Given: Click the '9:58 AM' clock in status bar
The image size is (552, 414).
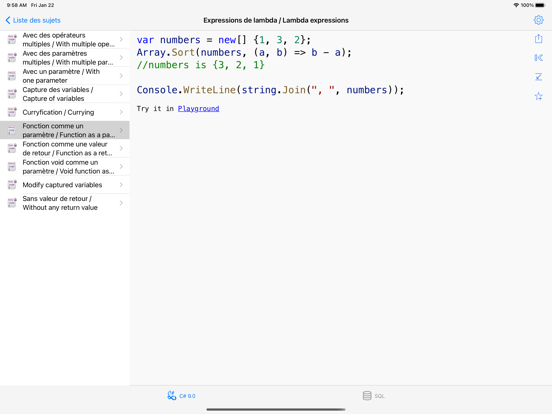Looking at the screenshot, I should [17, 5].
